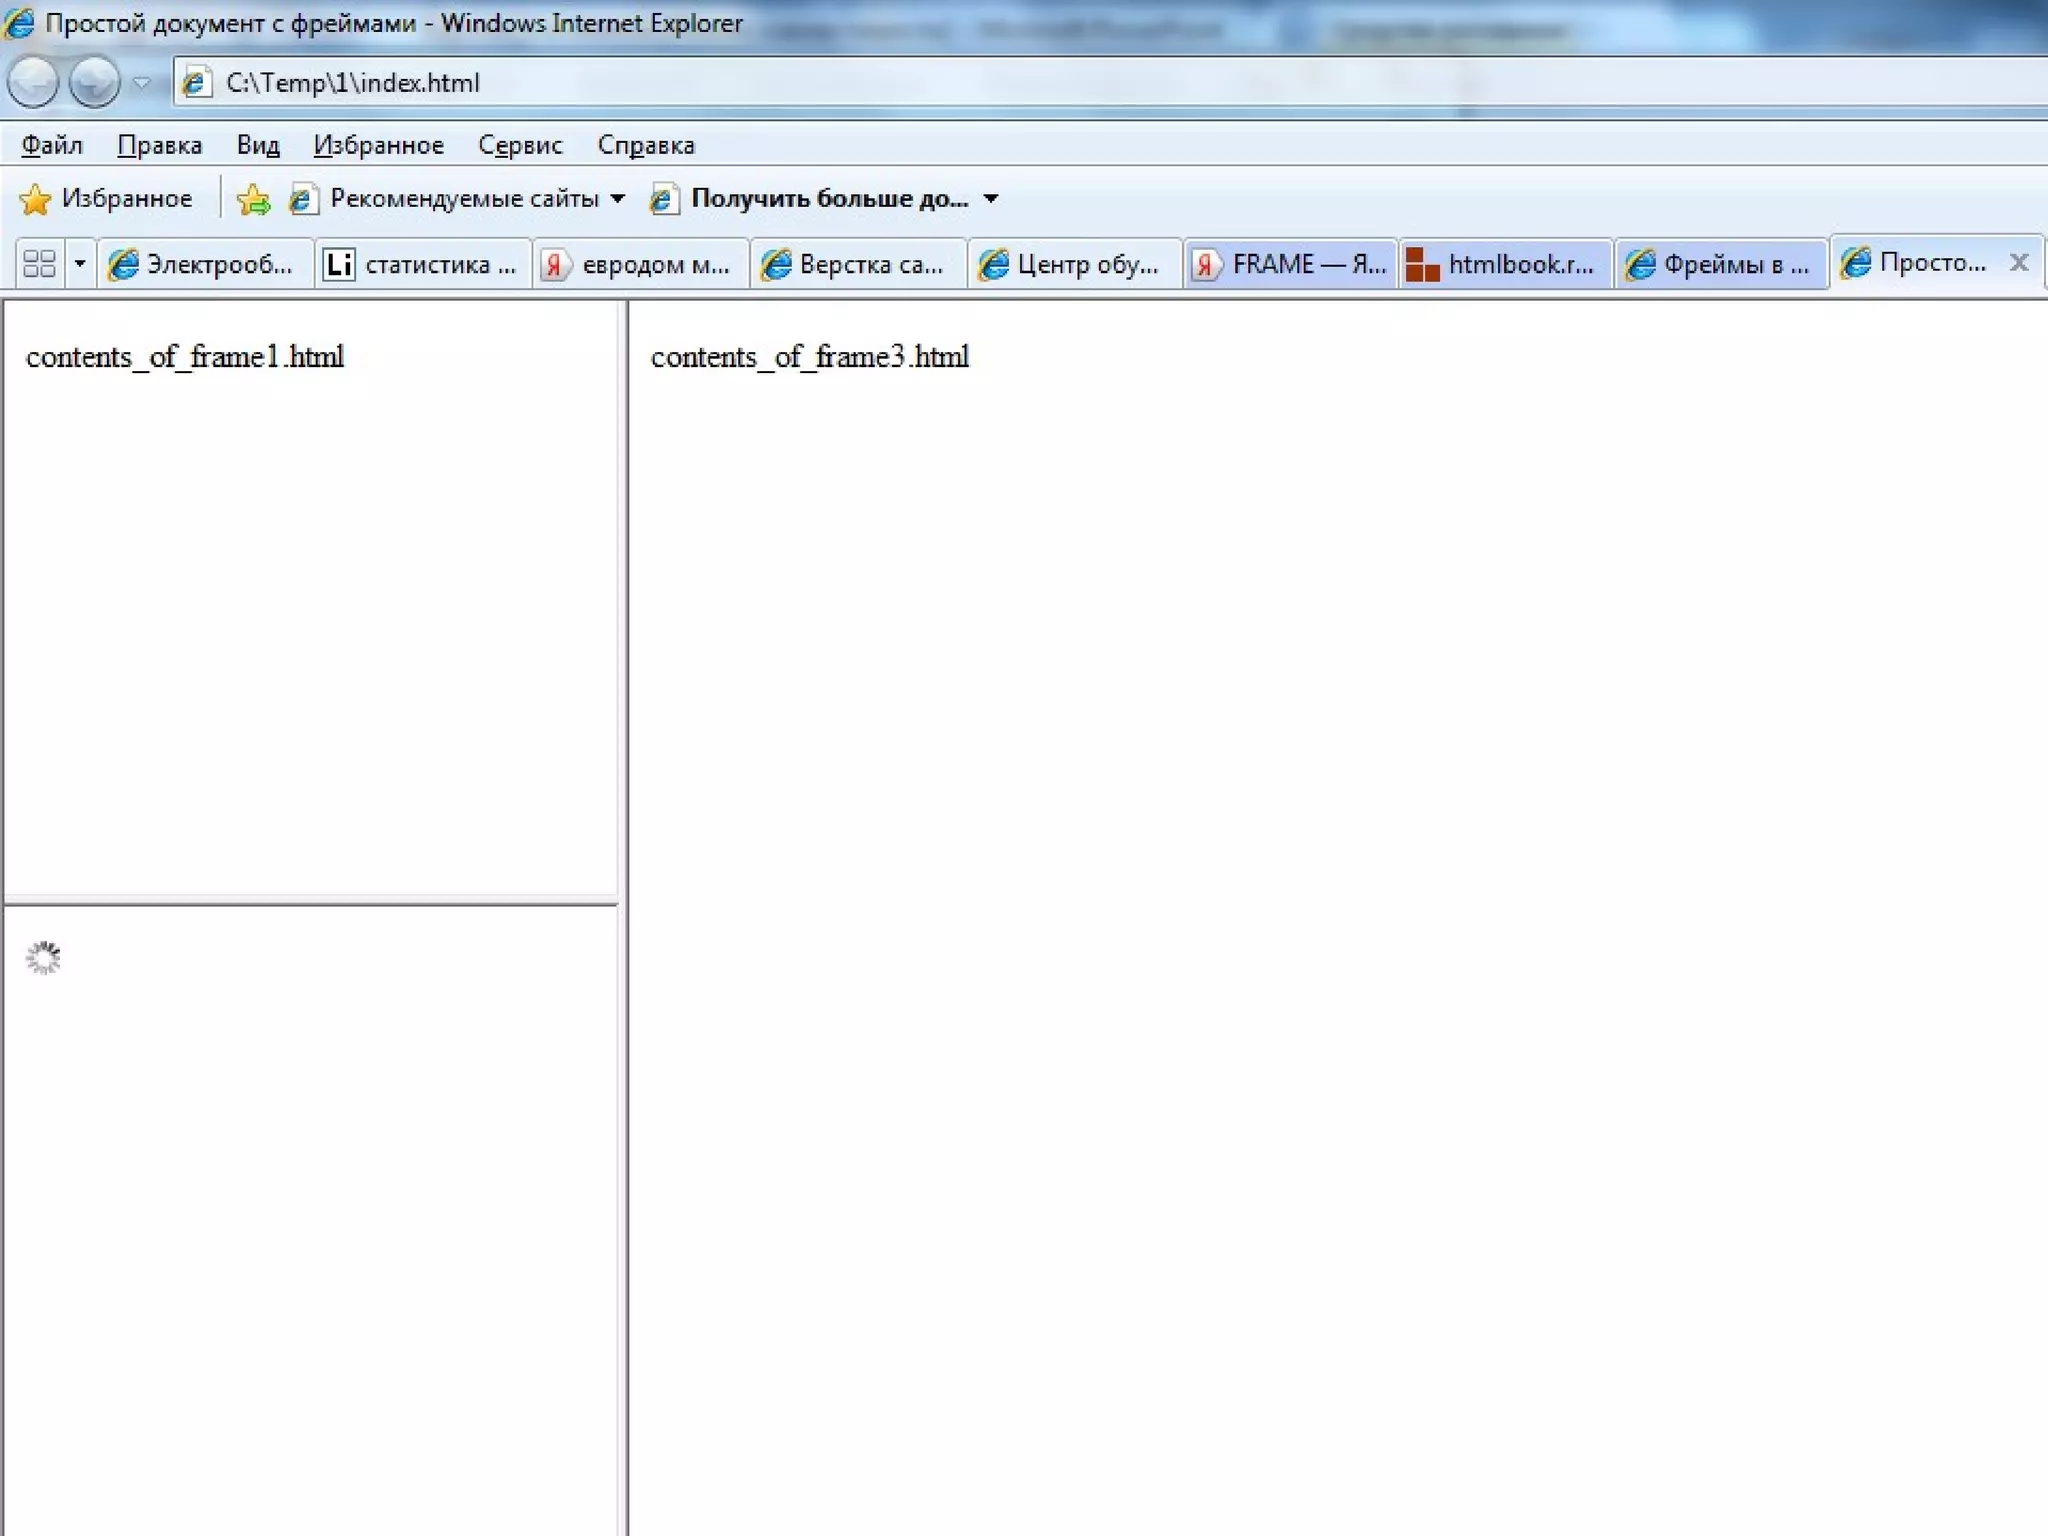Viewport: 2048px width, 1536px height.
Task: Open the Сервис menu
Action: [520, 146]
